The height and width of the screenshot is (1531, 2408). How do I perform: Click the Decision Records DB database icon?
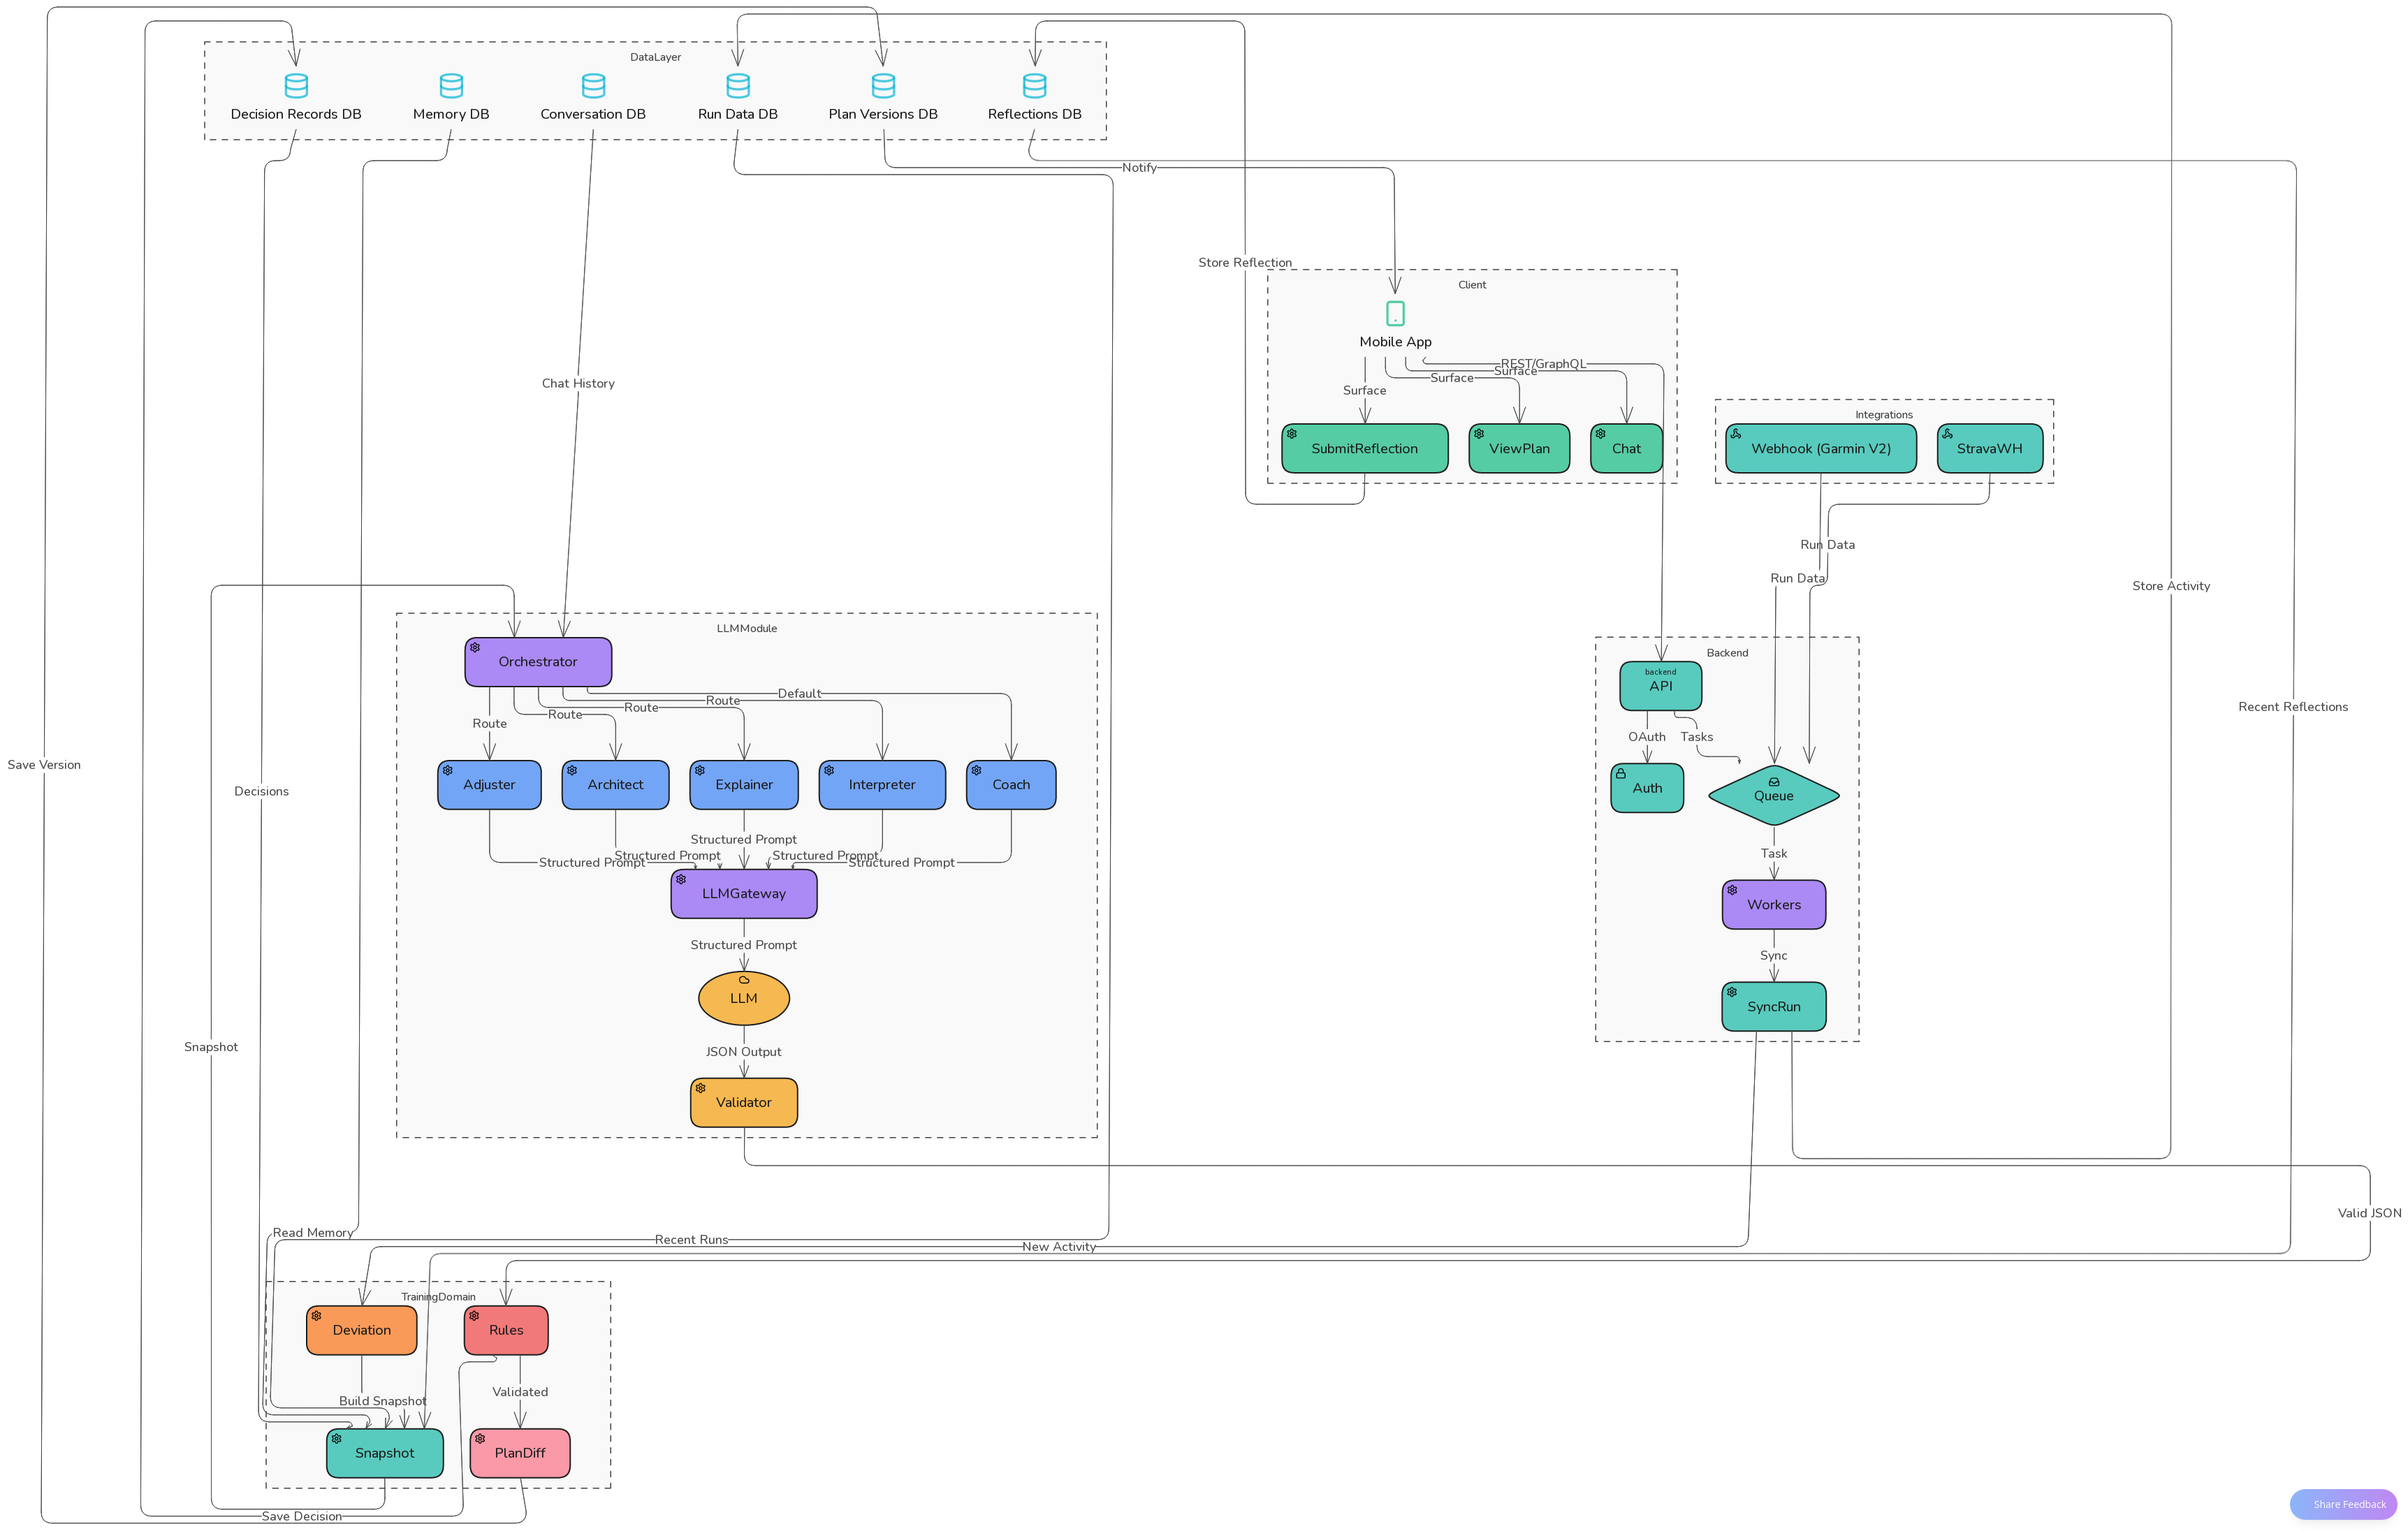coord(296,86)
